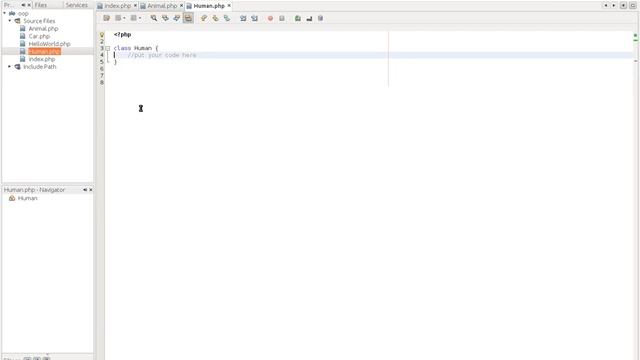Screen dimensions: 640x360
Task: Minimize the Navigator panel
Action: pyautogui.click(x=85, y=190)
